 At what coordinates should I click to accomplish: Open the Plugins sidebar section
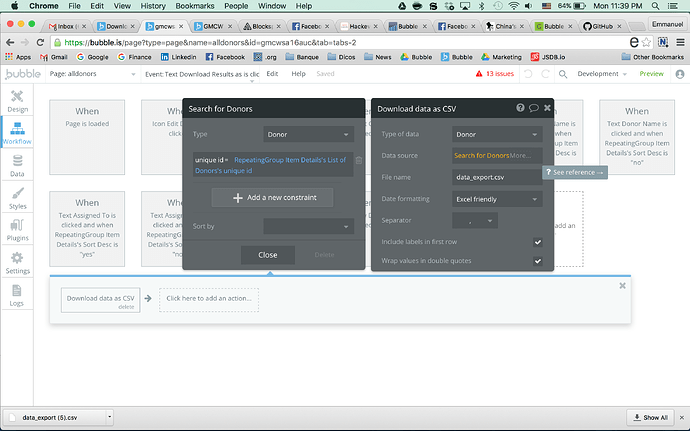[x=17, y=230]
